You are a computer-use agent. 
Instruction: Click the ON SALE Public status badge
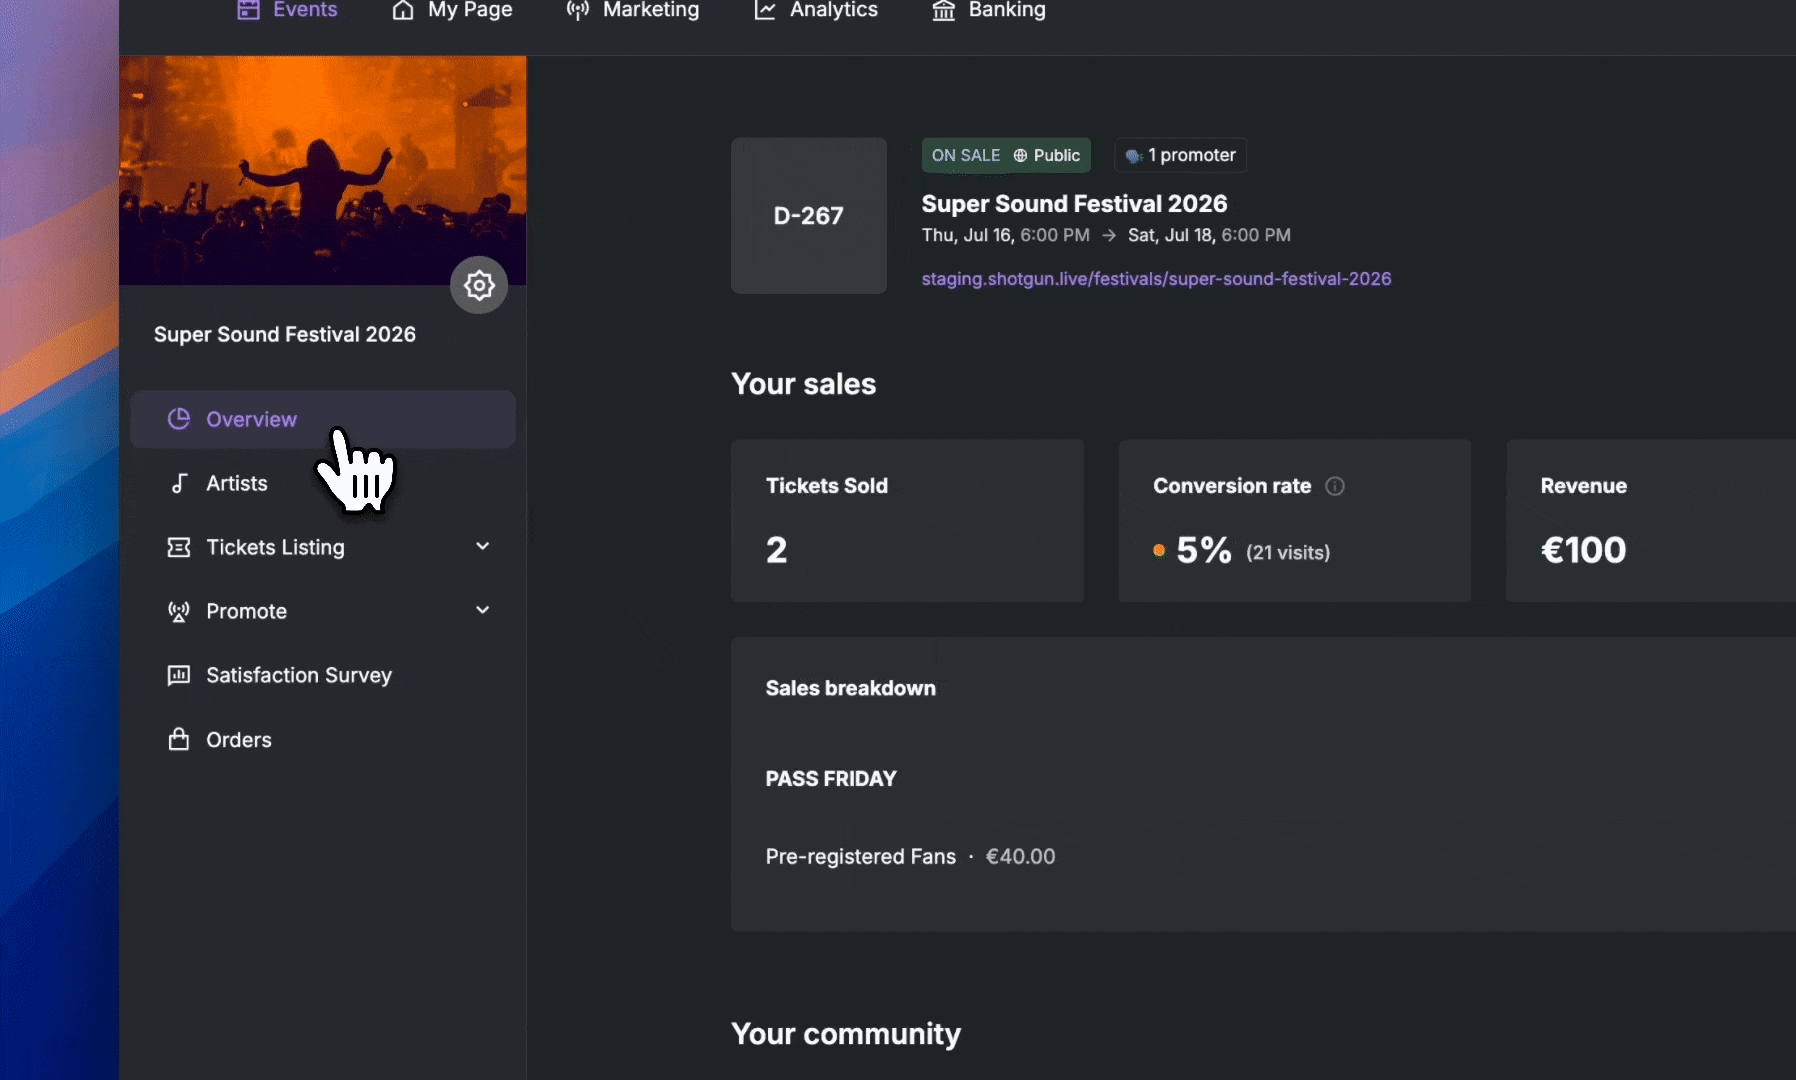[x=1006, y=155]
